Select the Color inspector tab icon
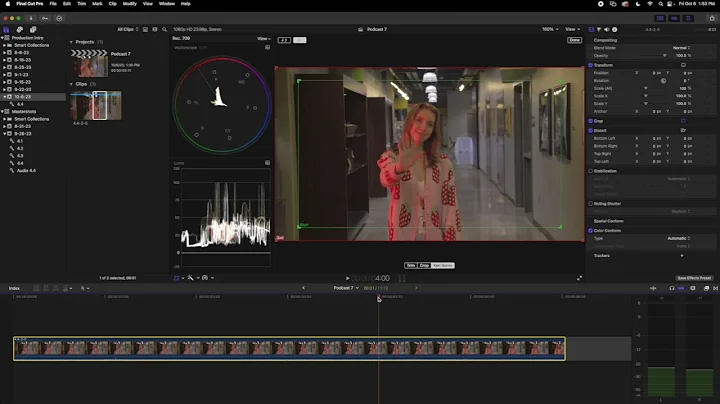The height and width of the screenshot is (404, 720). pyautogui.click(x=599, y=29)
